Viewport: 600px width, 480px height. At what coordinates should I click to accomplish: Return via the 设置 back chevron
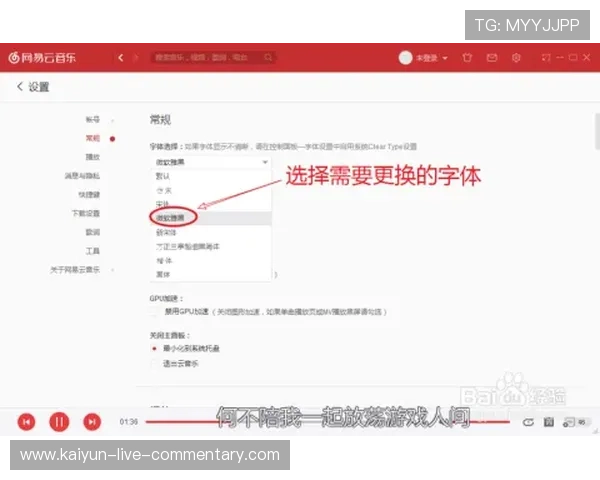pos(20,87)
